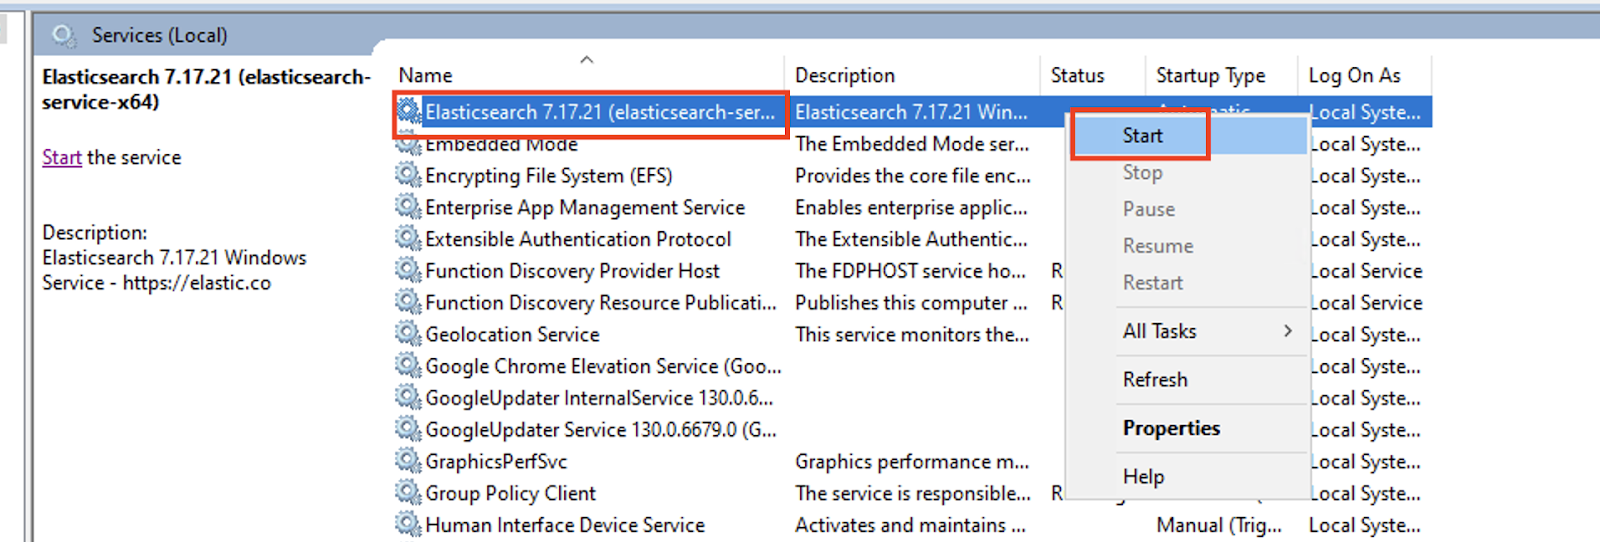Image resolution: width=1600 pixels, height=542 pixels.
Task: Click the GoogleUpdater InternalService gear icon
Action: point(408,397)
